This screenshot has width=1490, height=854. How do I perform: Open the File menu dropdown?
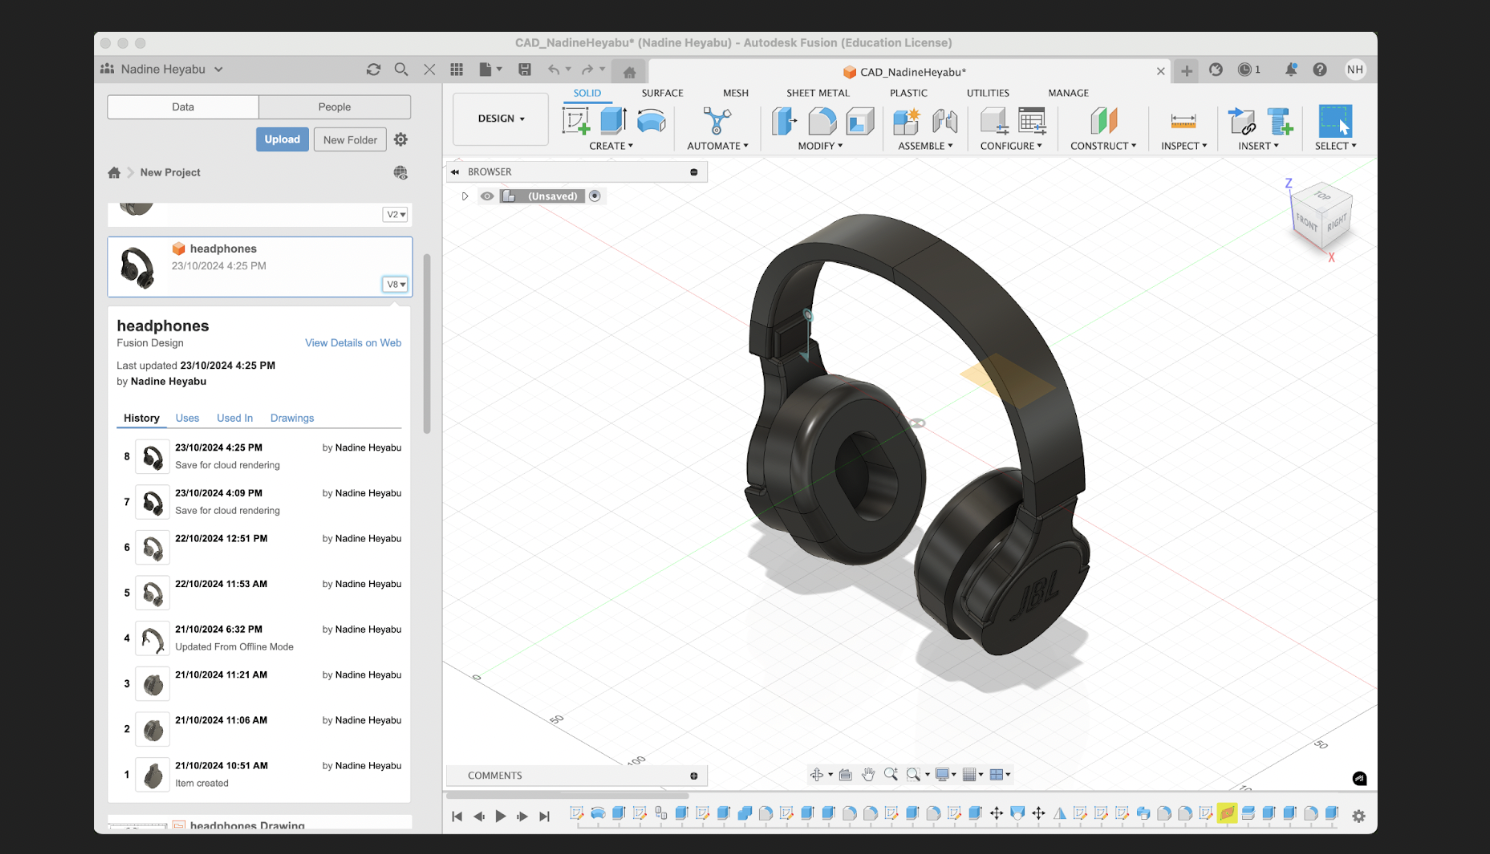point(491,69)
